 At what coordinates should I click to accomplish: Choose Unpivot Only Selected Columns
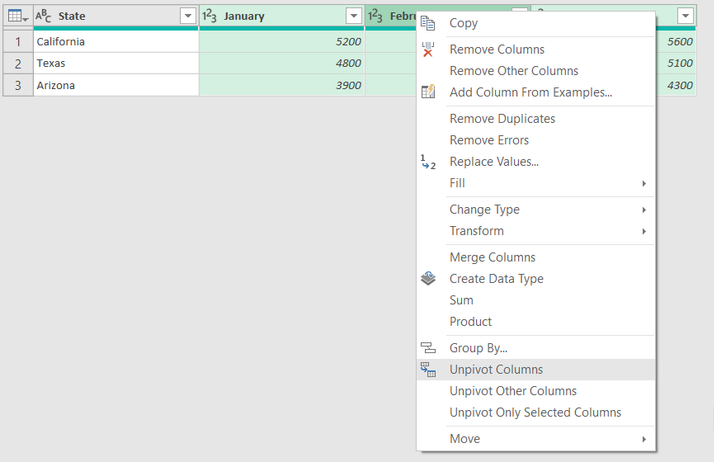(536, 412)
